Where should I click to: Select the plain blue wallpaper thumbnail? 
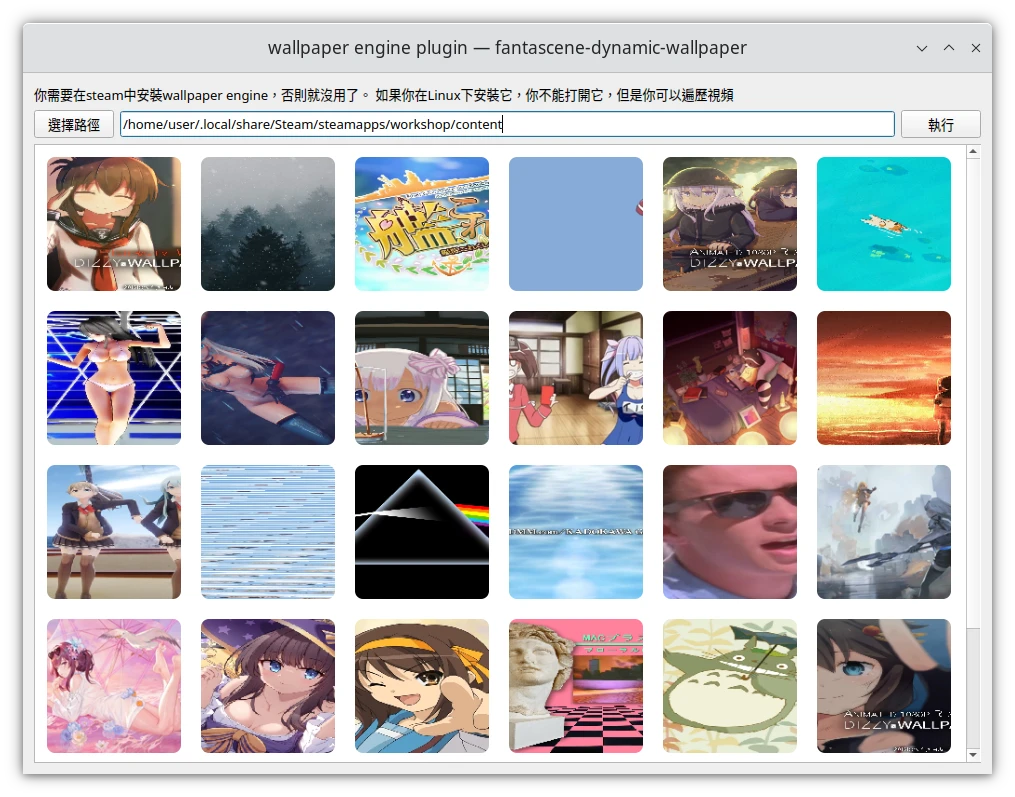click(x=576, y=224)
